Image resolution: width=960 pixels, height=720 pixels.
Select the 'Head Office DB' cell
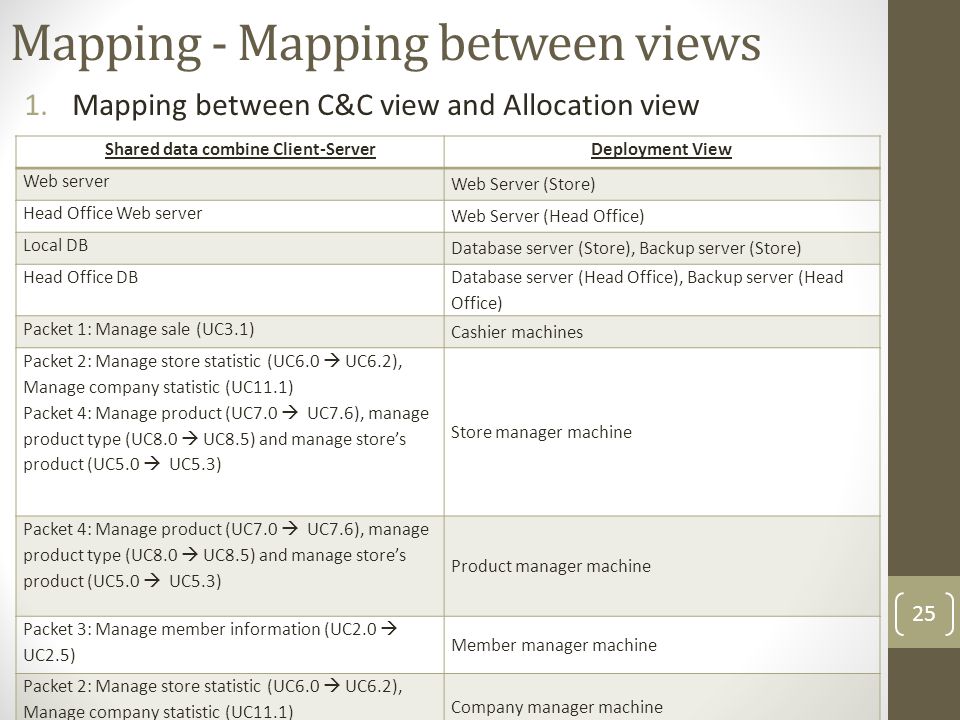[x=230, y=290]
